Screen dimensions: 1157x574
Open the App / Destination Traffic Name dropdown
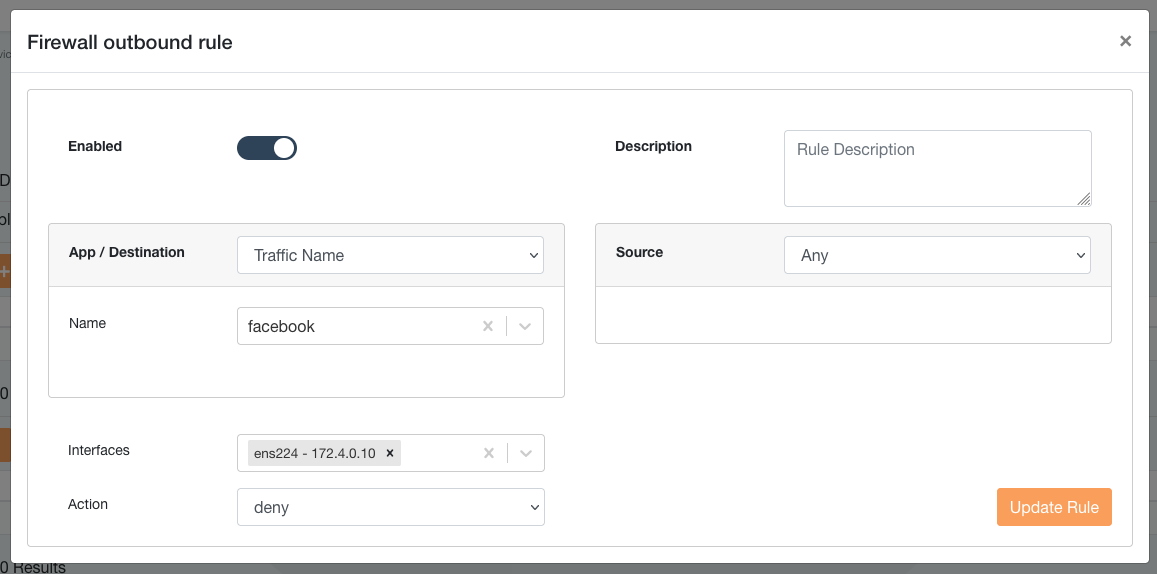click(x=390, y=255)
